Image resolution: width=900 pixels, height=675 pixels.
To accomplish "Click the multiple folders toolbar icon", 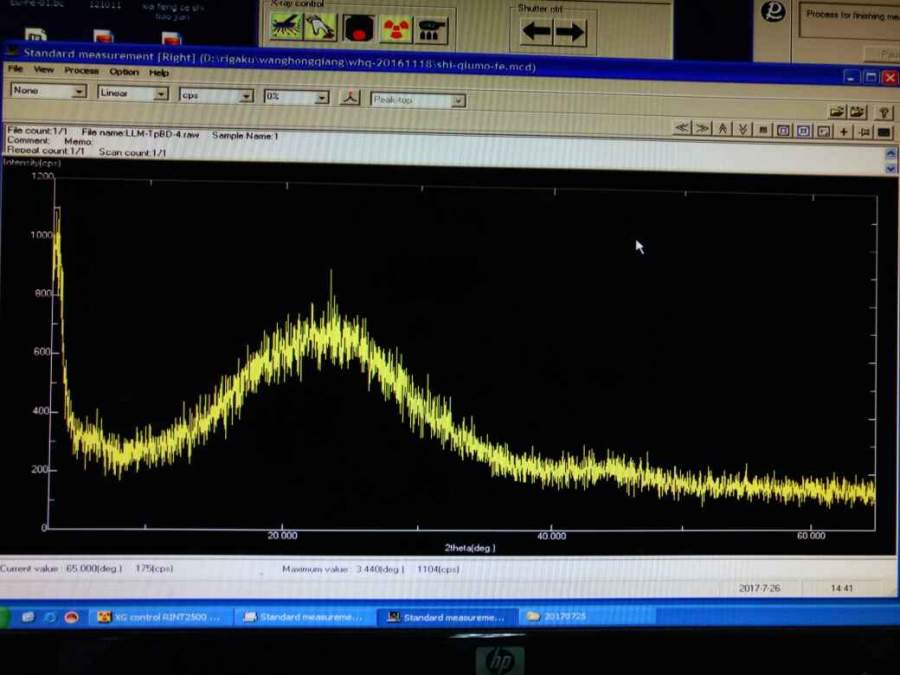I will tap(858, 112).
